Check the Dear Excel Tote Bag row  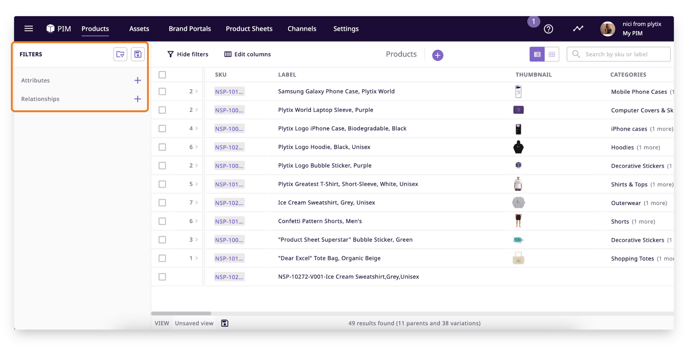tap(162, 258)
